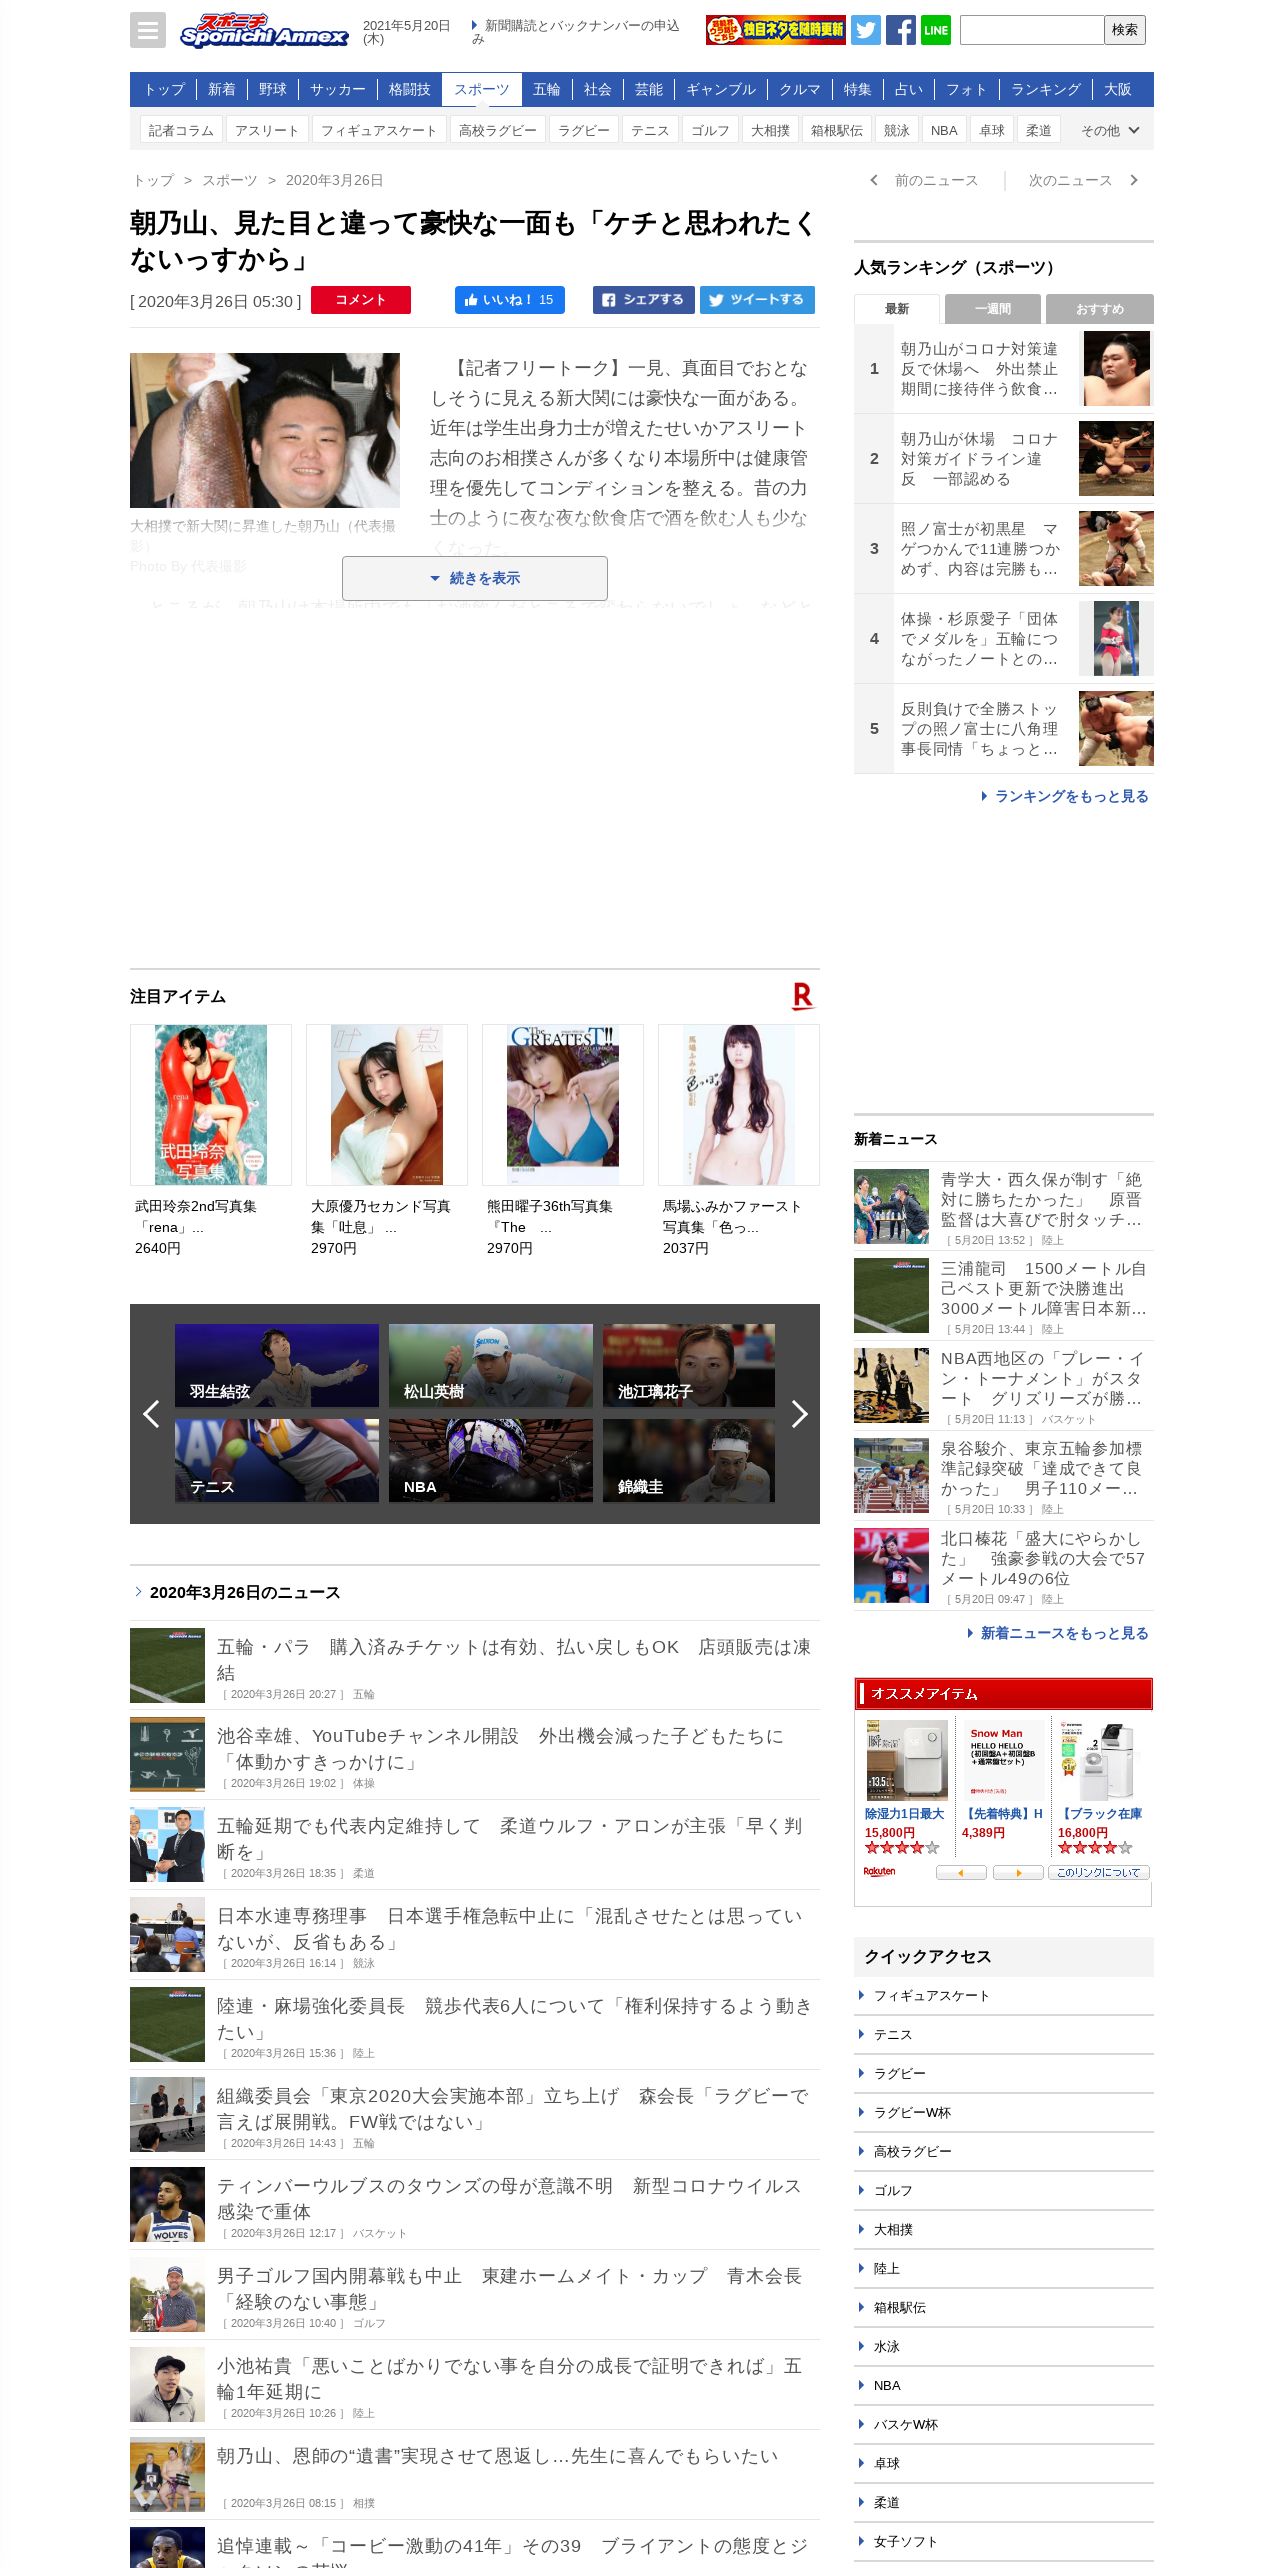Click ランキングをもっと見る link

[x=1065, y=796]
